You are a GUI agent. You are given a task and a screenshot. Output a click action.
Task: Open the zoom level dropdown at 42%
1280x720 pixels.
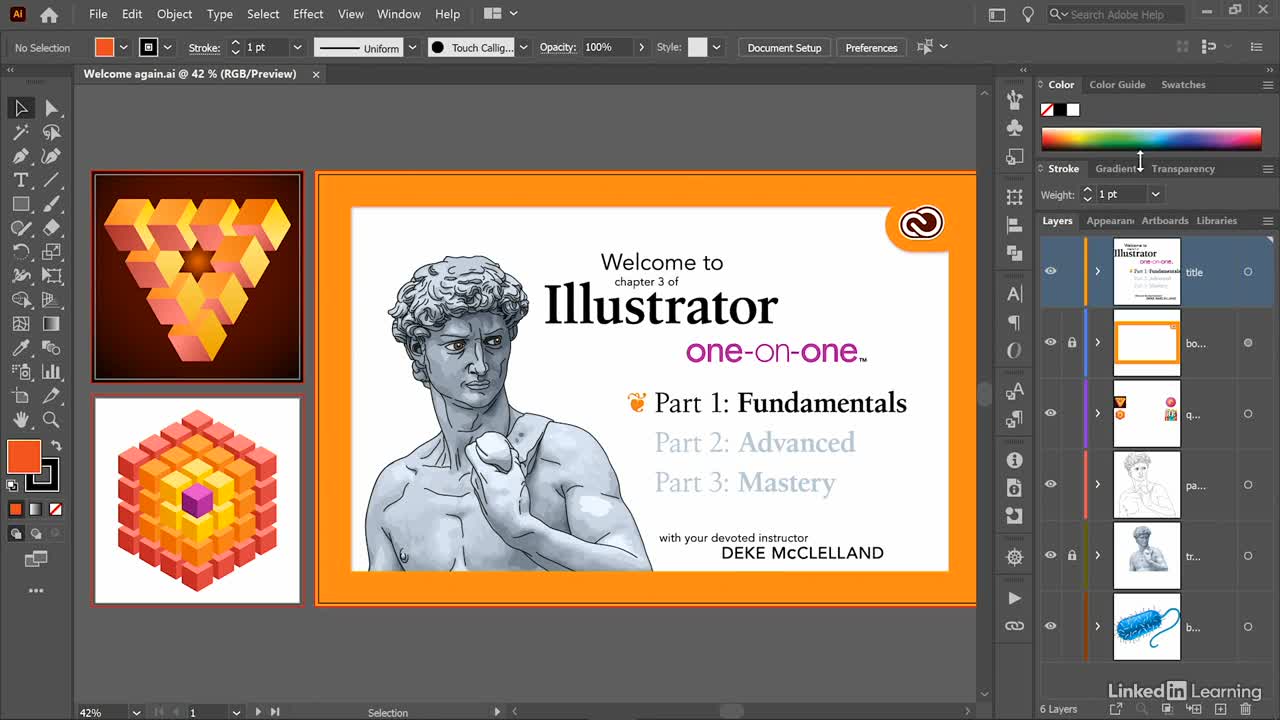point(136,712)
